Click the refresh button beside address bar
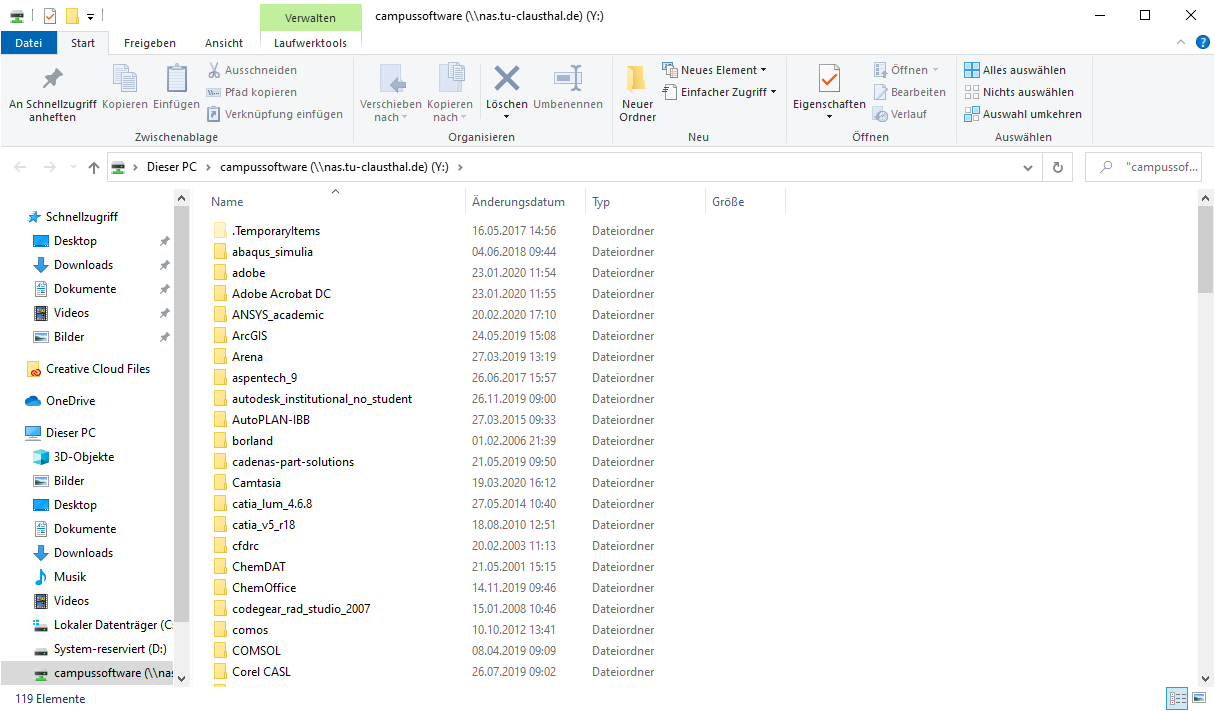The width and height of the screenshot is (1215, 711). [x=1058, y=168]
